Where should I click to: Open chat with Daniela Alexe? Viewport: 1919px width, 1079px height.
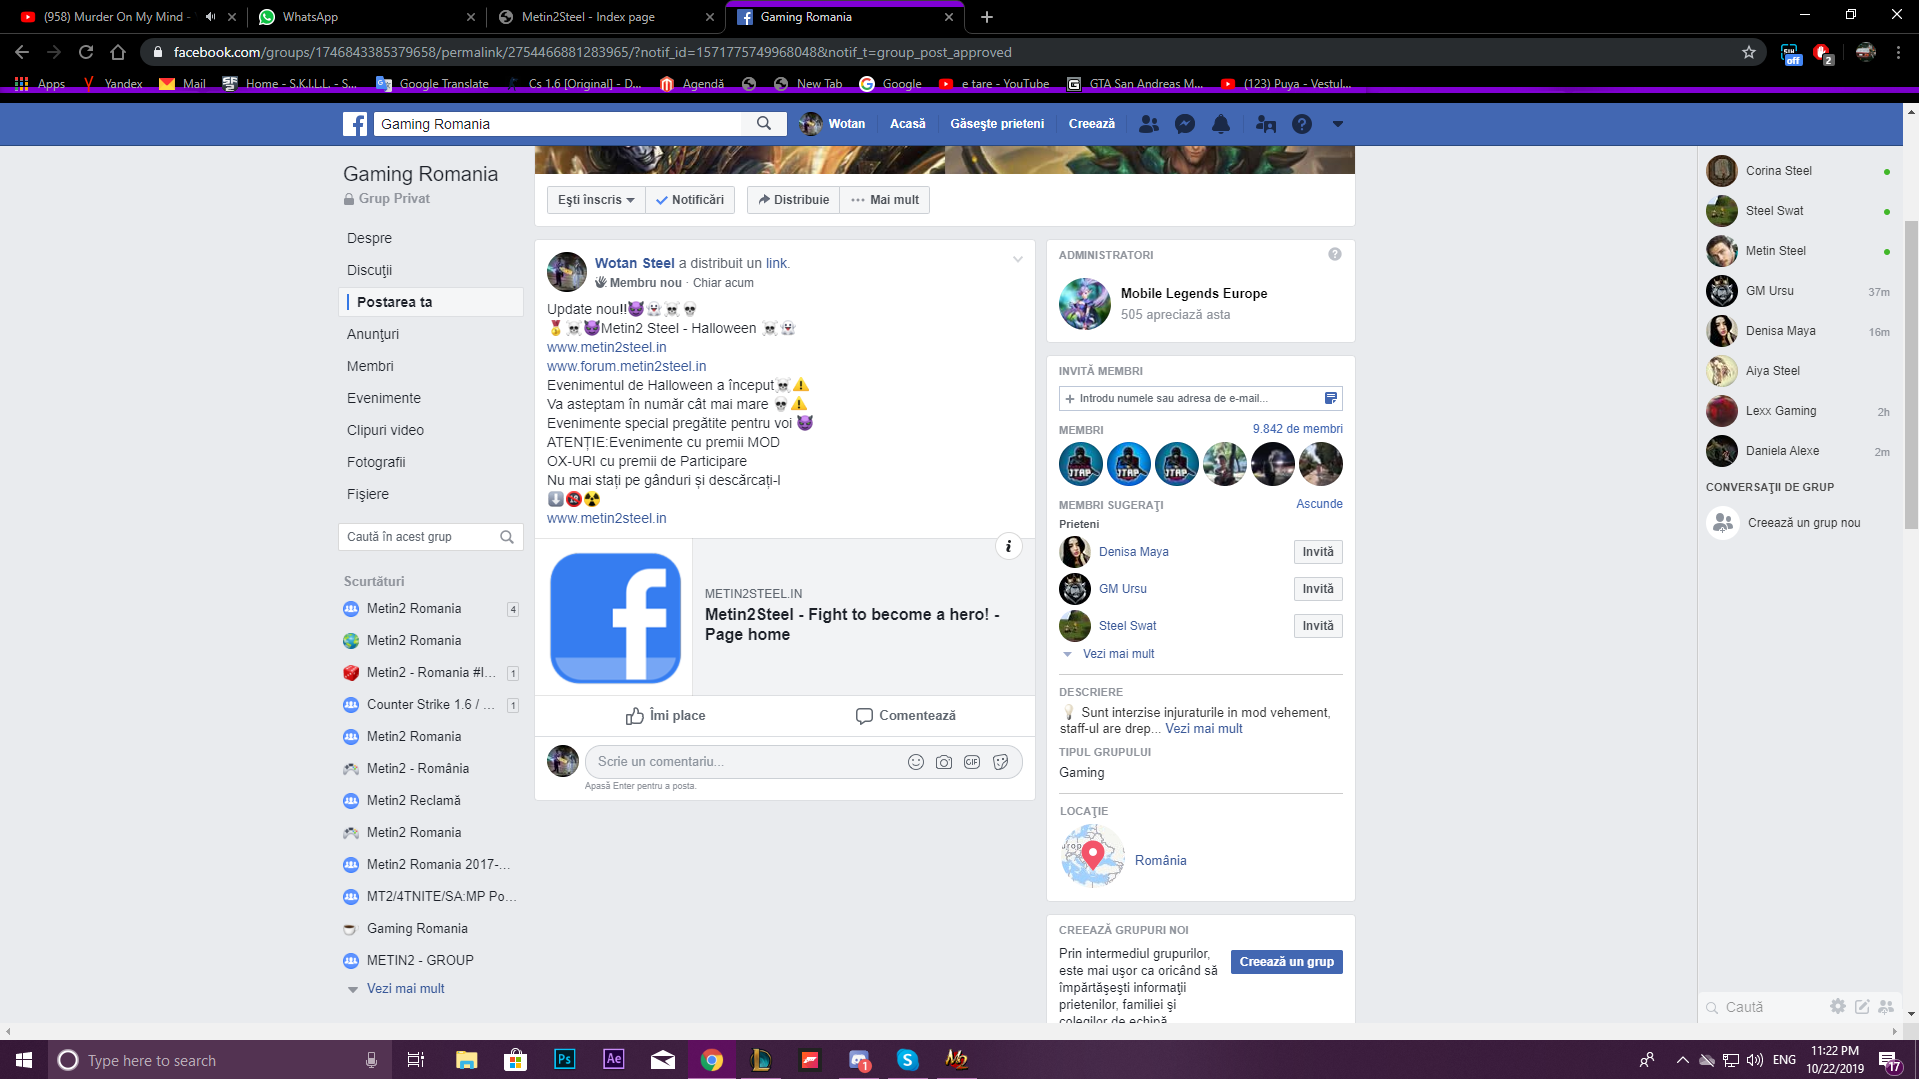point(1798,451)
